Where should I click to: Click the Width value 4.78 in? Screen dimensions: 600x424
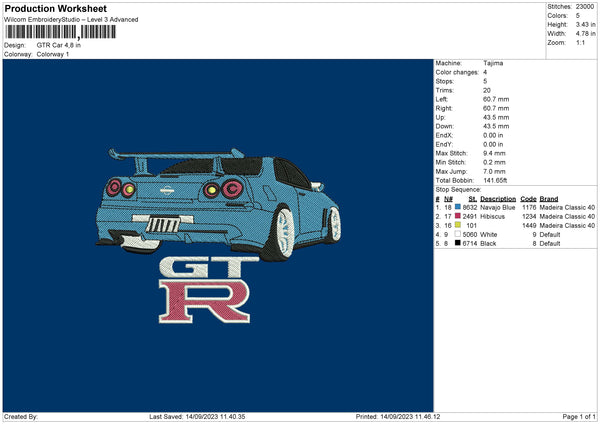(x=585, y=34)
